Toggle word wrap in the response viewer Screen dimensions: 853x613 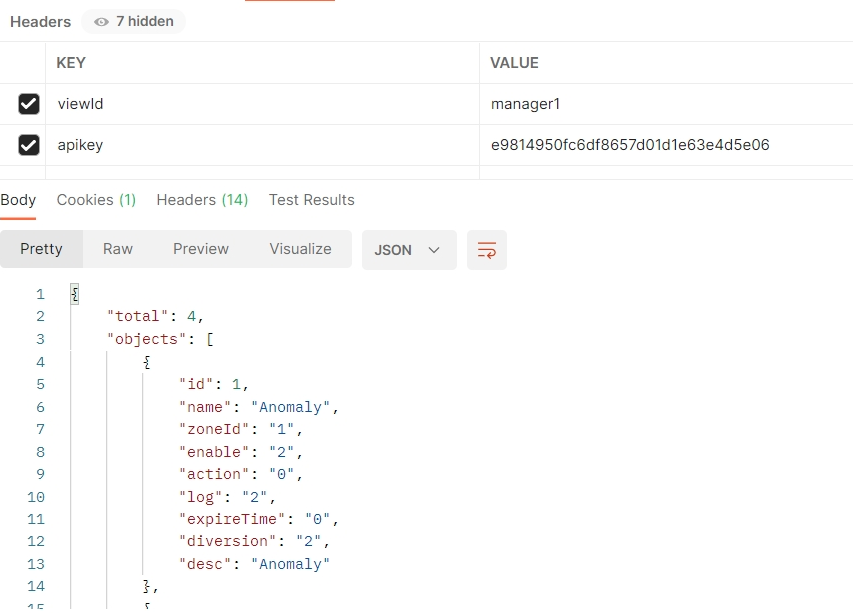tap(486, 249)
